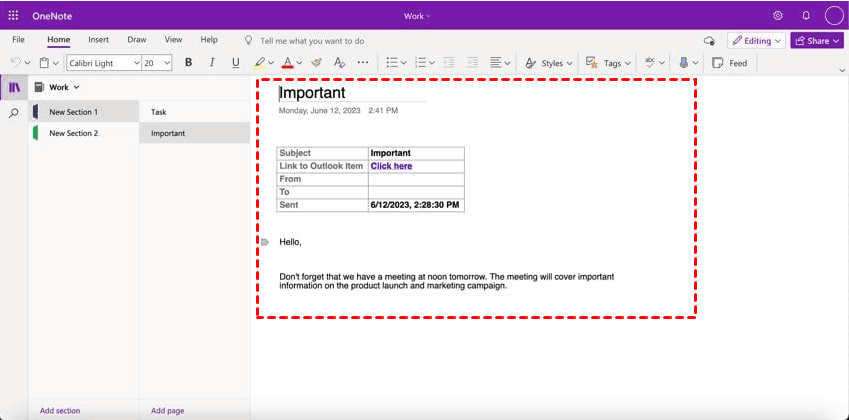The width and height of the screenshot is (849, 420).
Task: Open spelling options dropdown arrow
Action: click(x=662, y=63)
